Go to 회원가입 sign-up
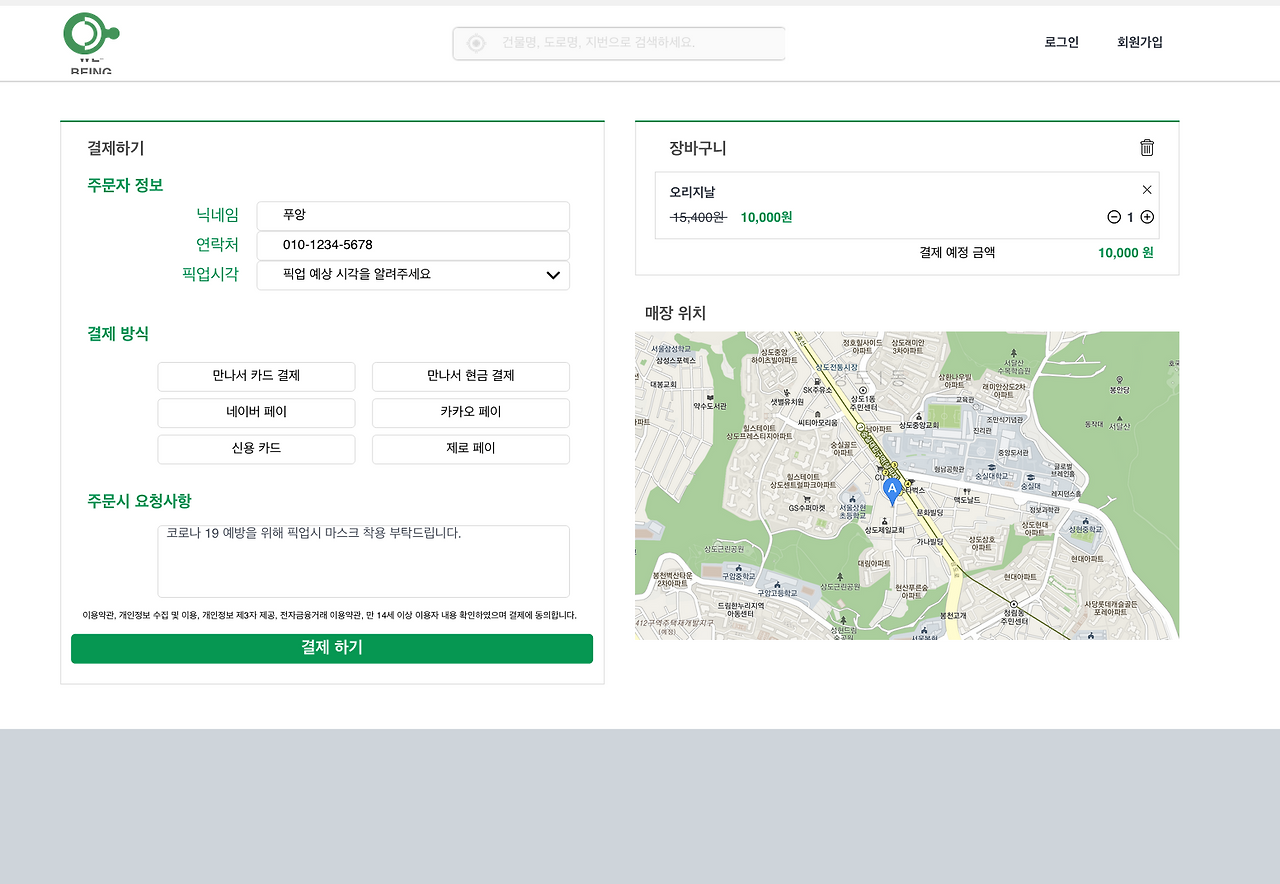Image resolution: width=1280 pixels, height=884 pixels. pyautogui.click(x=1140, y=42)
